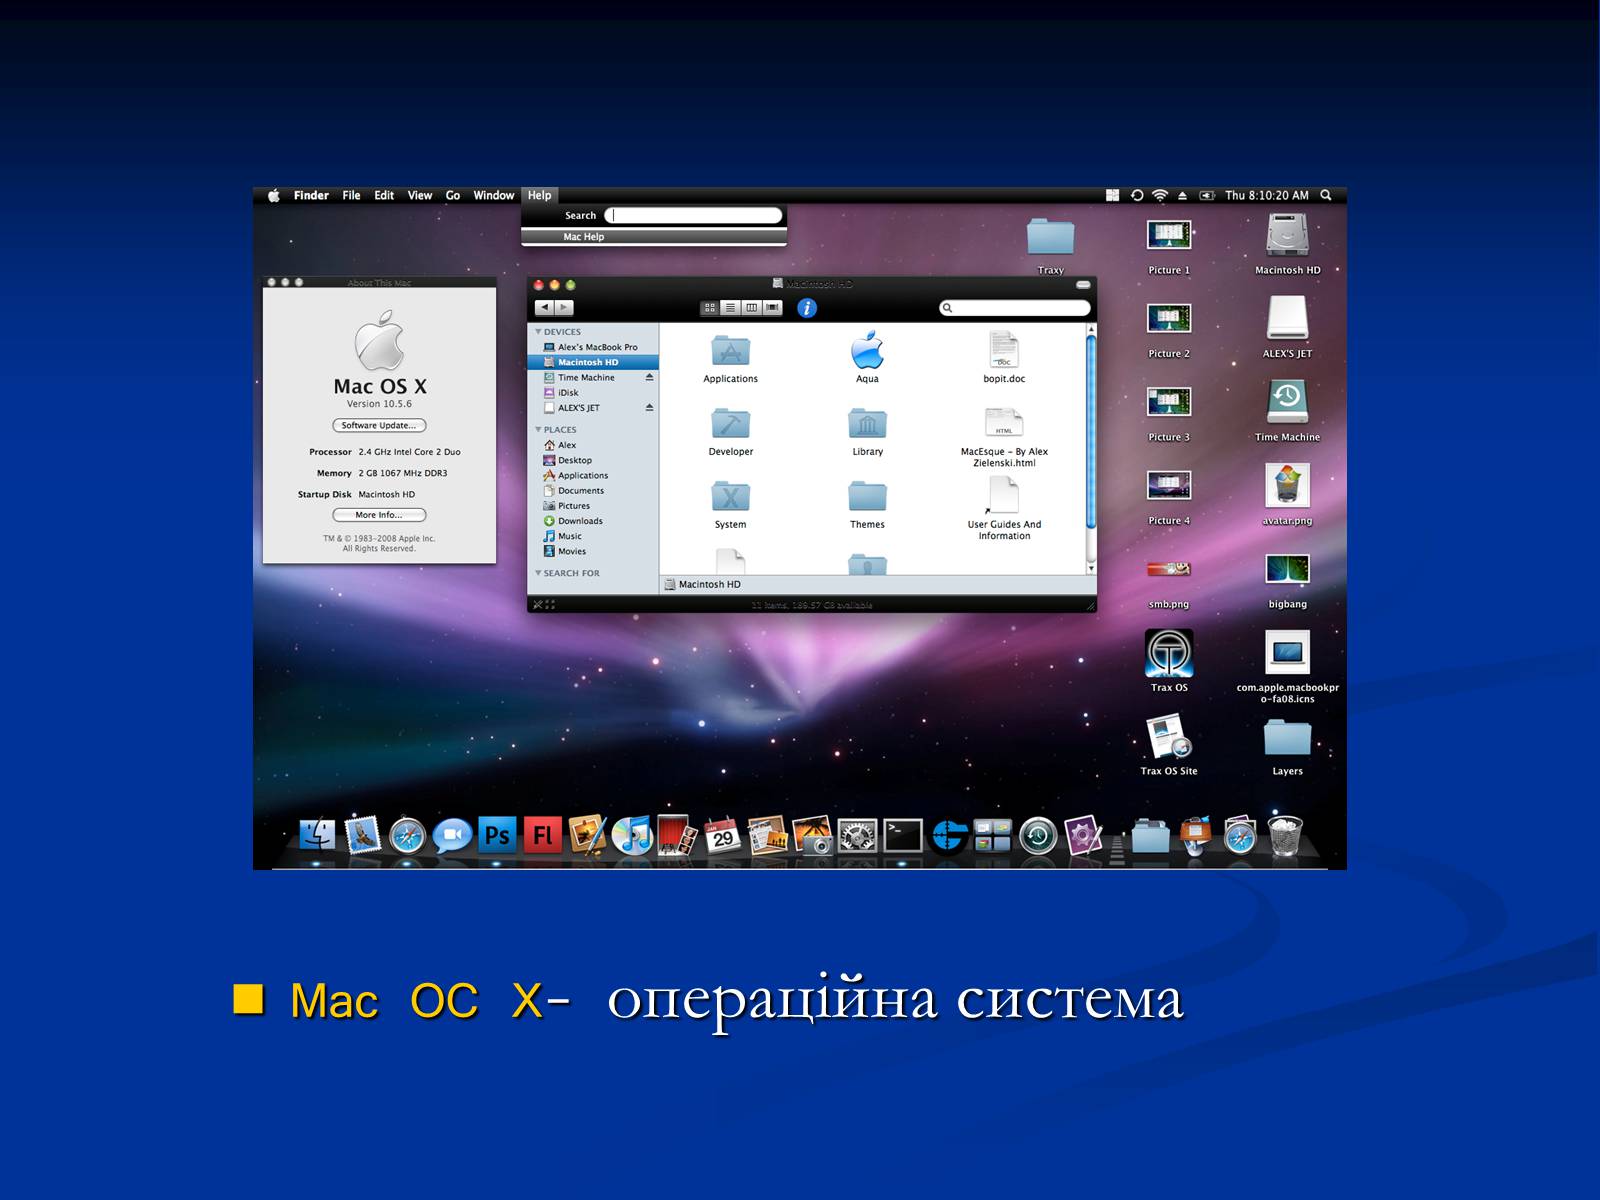Screen dimensions: 1600x1200
Task: Open the Traxy folder on desktop
Action: pyautogui.click(x=1050, y=246)
